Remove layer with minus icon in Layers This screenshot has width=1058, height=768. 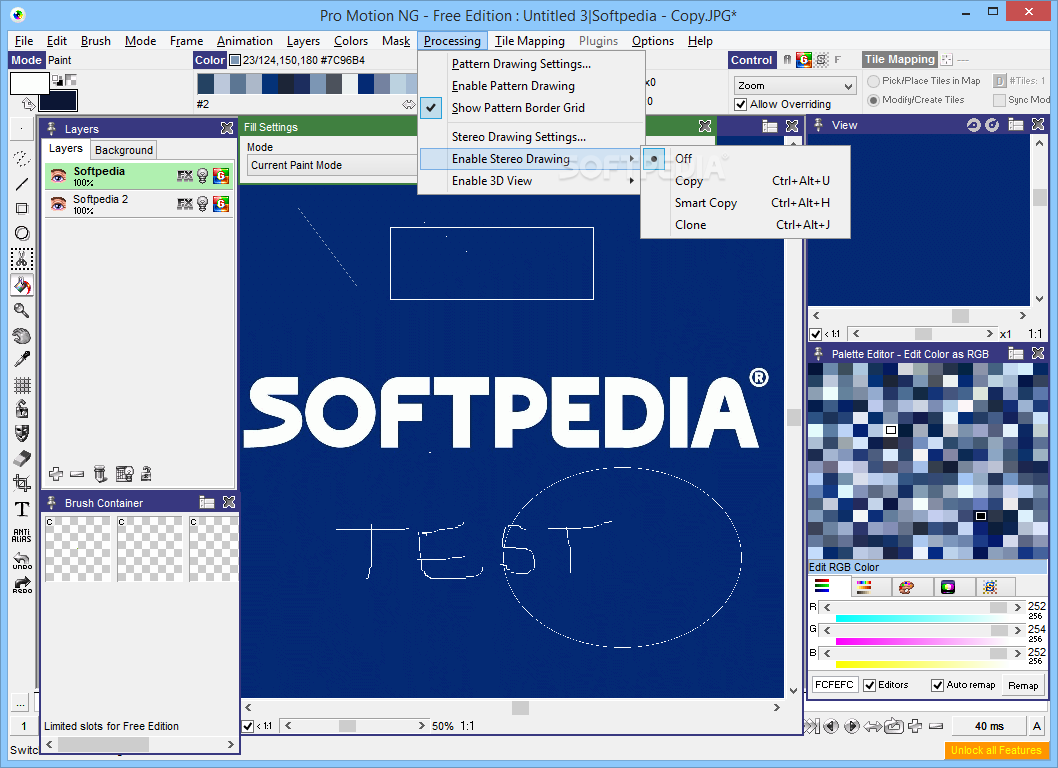[x=77, y=474]
